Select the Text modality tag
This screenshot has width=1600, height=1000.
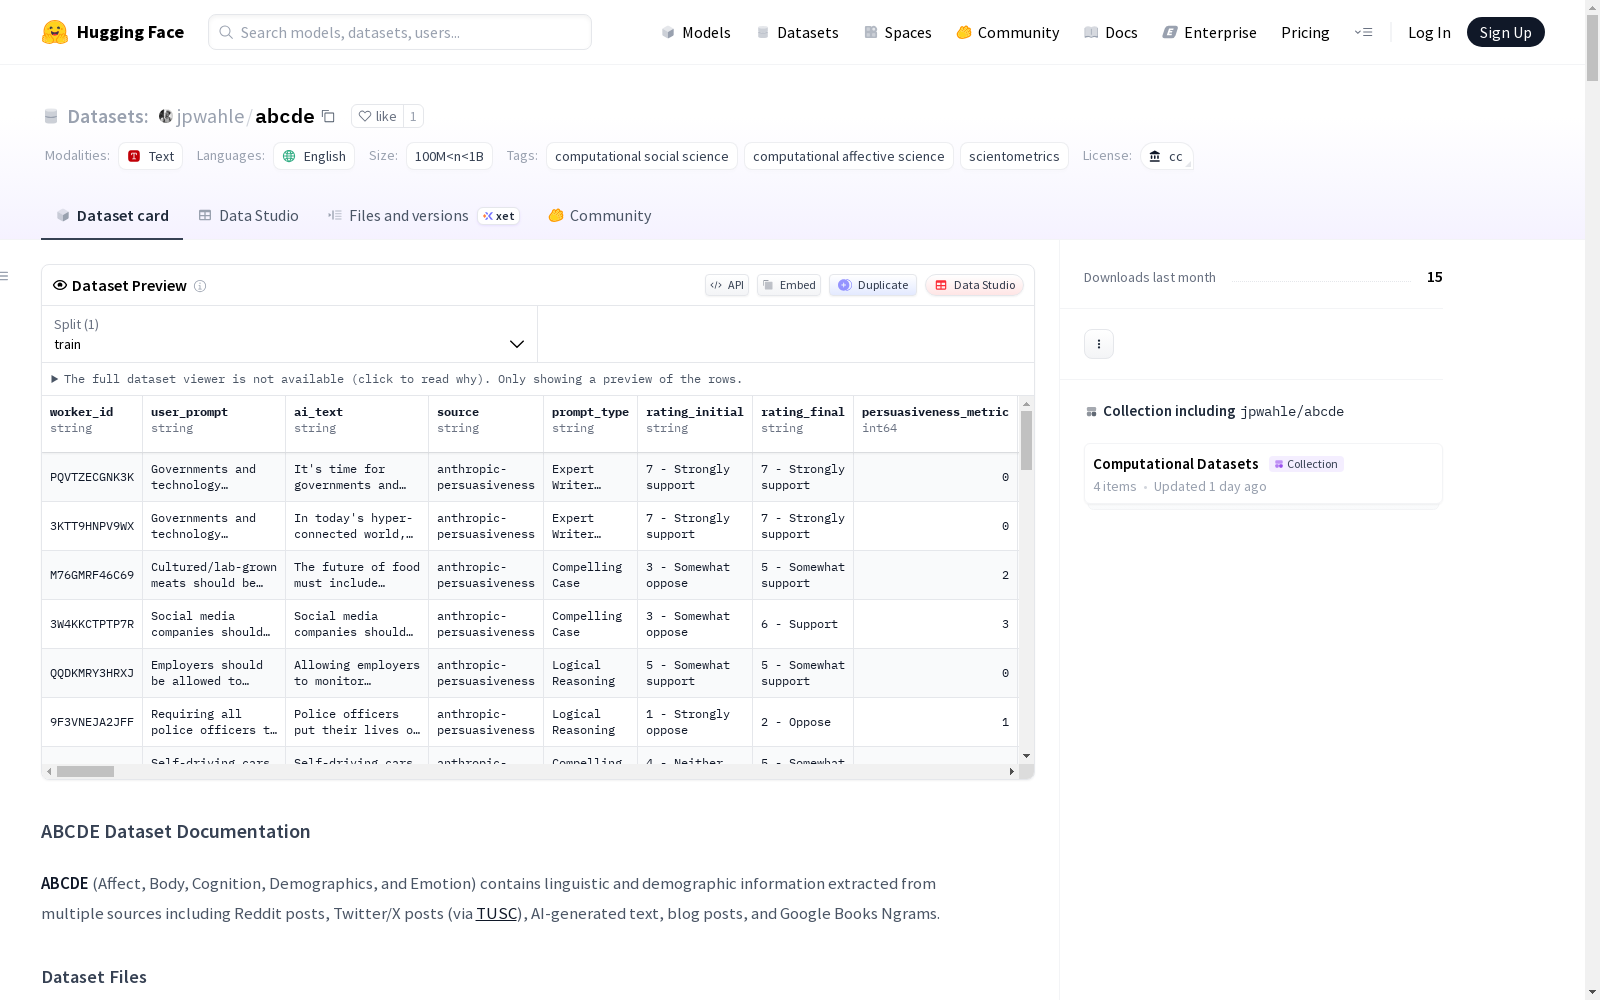click(x=151, y=156)
